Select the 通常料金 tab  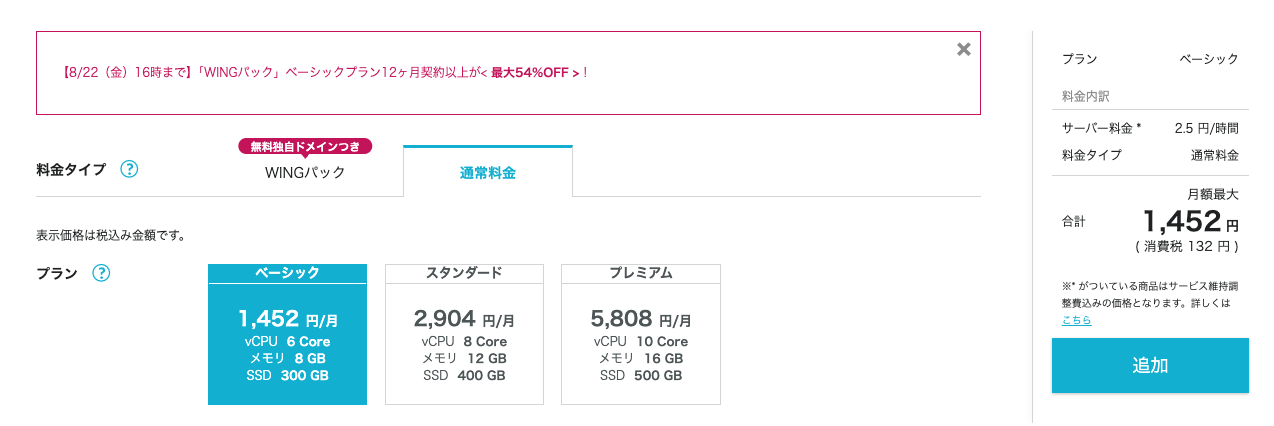(488, 172)
